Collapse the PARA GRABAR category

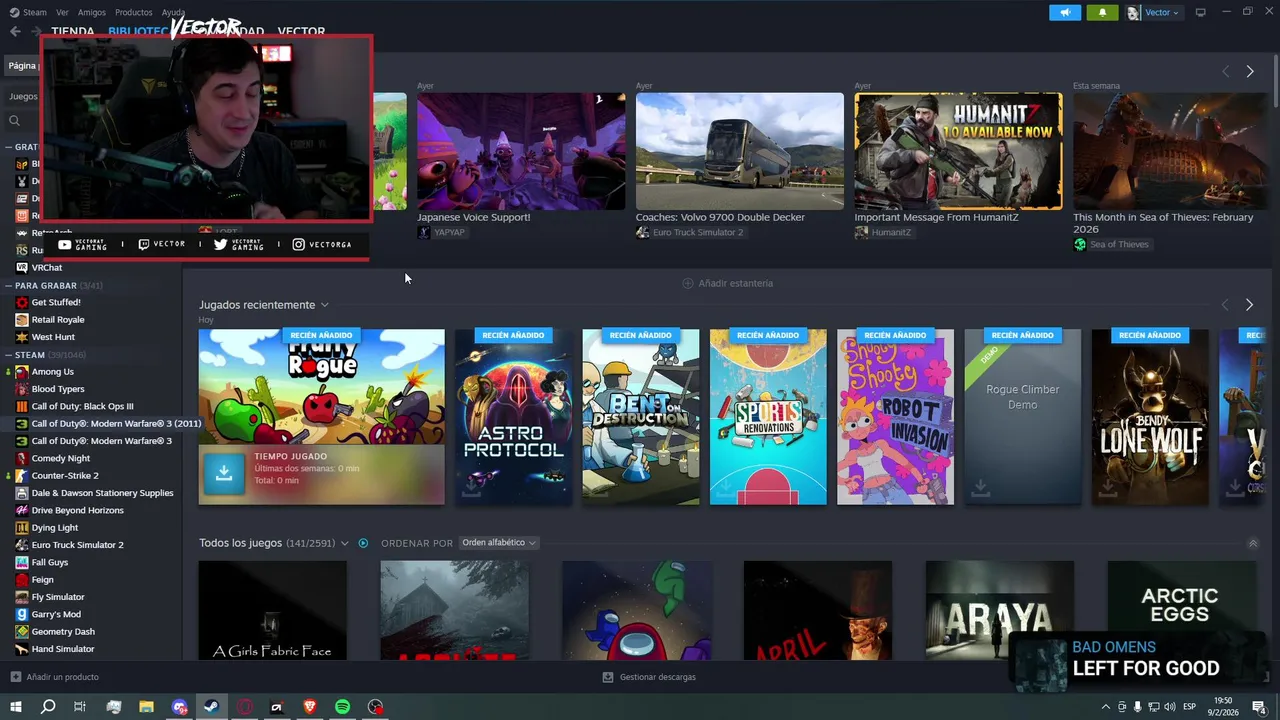pos(9,286)
